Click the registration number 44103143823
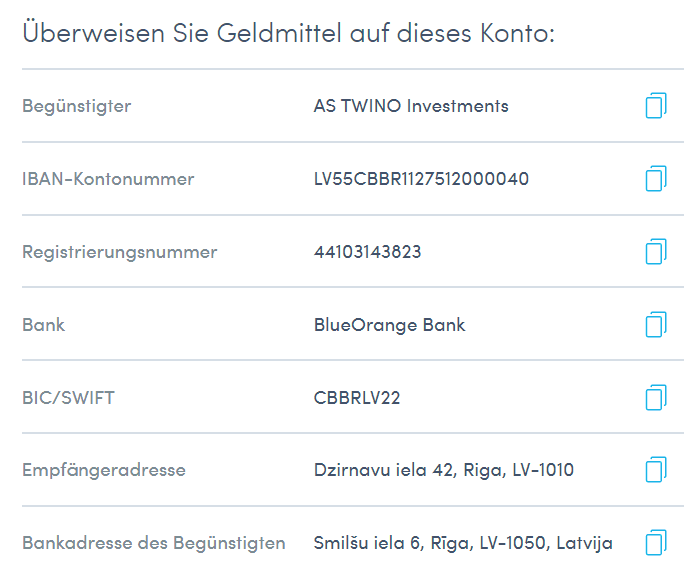This screenshot has width=696, height=577. click(x=367, y=252)
